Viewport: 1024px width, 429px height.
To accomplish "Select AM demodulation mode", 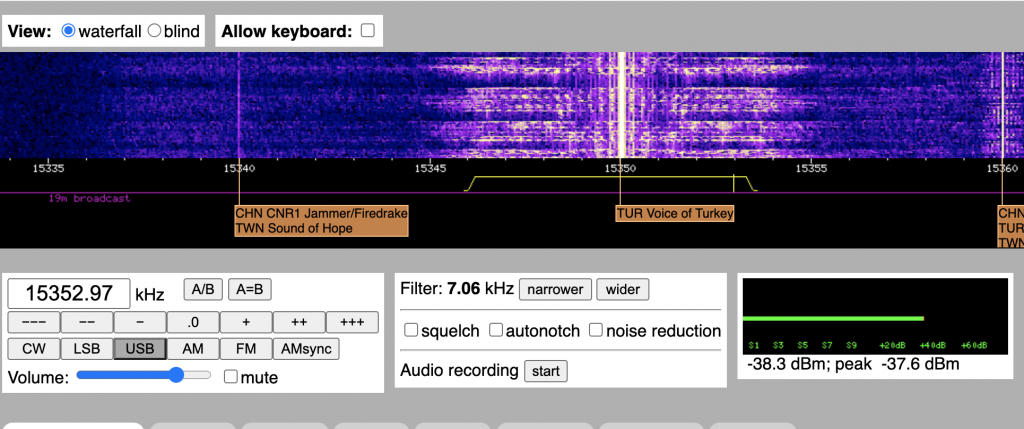I will [192, 349].
